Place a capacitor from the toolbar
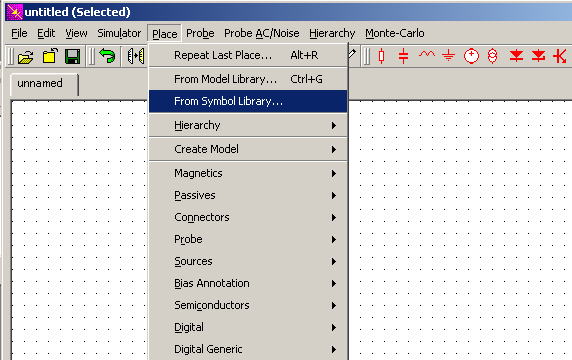 [403, 56]
